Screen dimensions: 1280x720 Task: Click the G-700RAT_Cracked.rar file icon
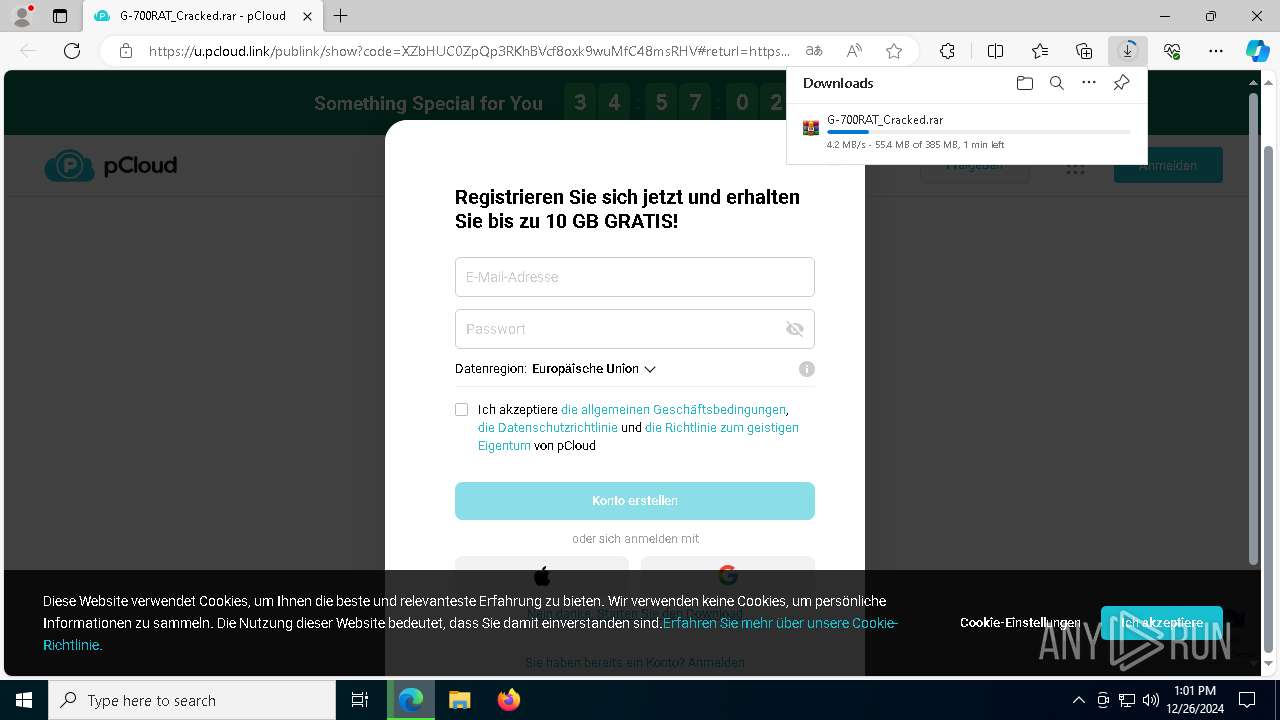(811, 127)
